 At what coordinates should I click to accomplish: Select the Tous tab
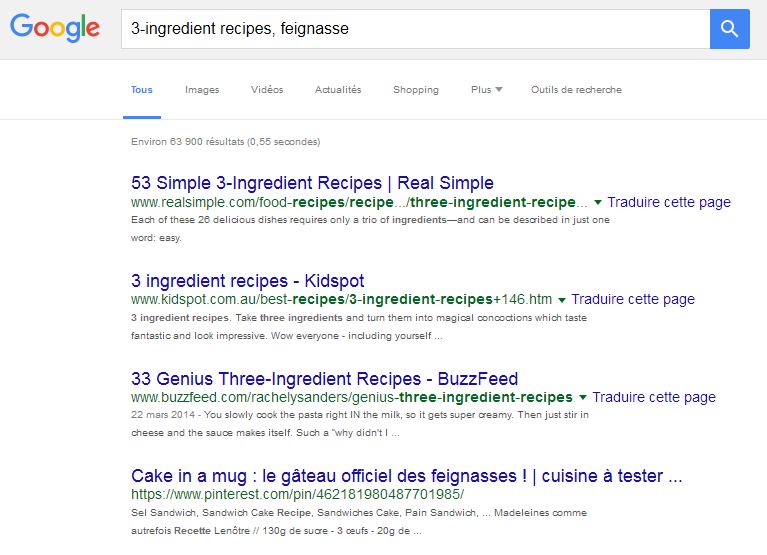(142, 90)
